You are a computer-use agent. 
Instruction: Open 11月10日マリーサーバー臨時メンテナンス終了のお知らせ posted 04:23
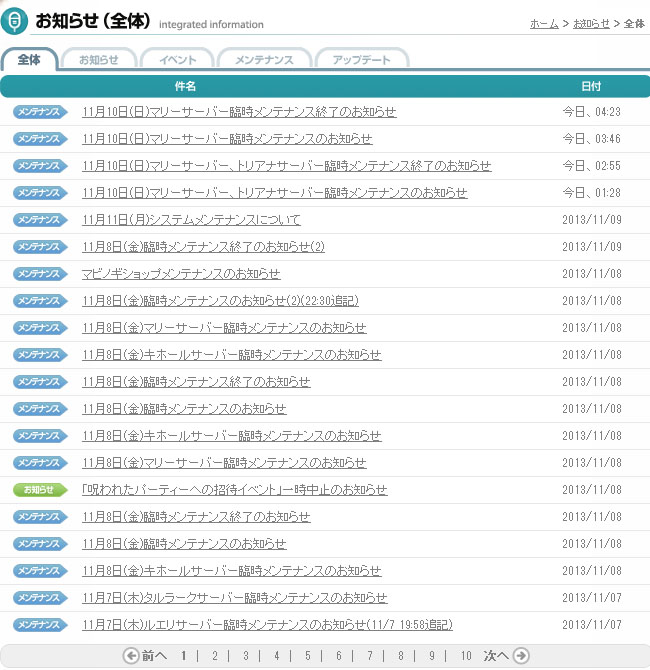pyautogui.click(x=239, y=112)
